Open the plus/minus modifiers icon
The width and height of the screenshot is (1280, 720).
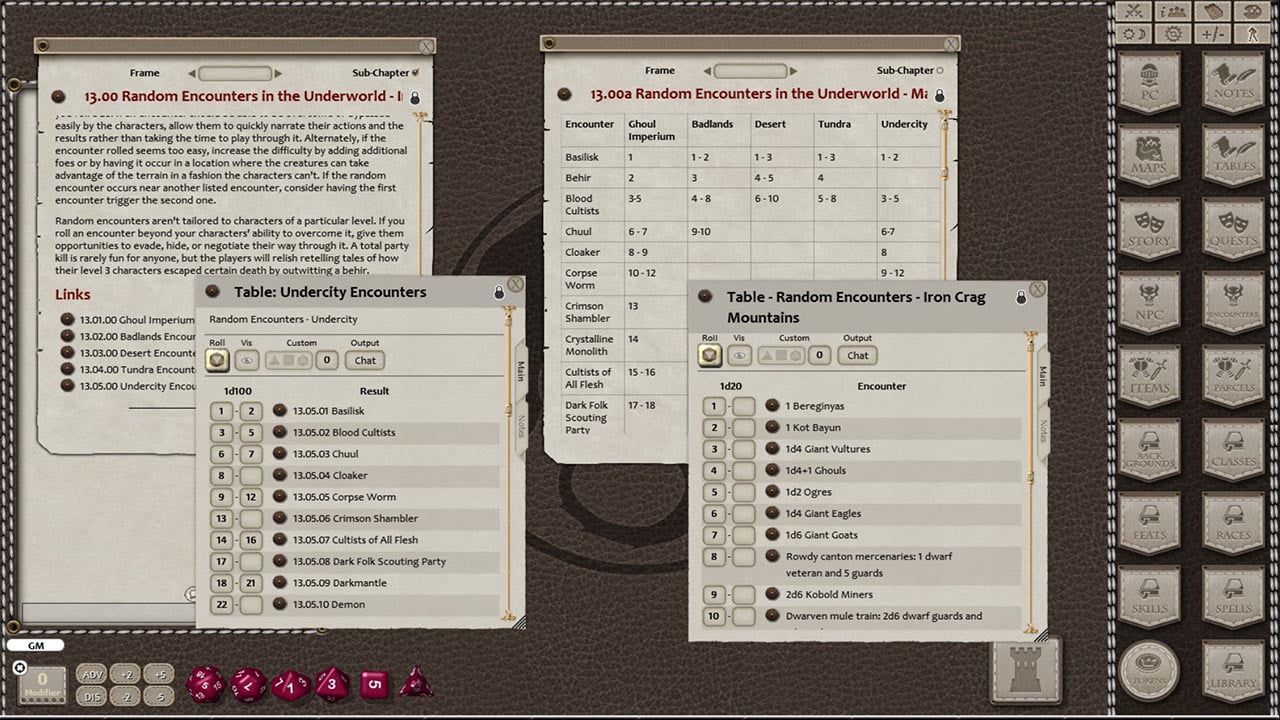[x=1212, y=33]
